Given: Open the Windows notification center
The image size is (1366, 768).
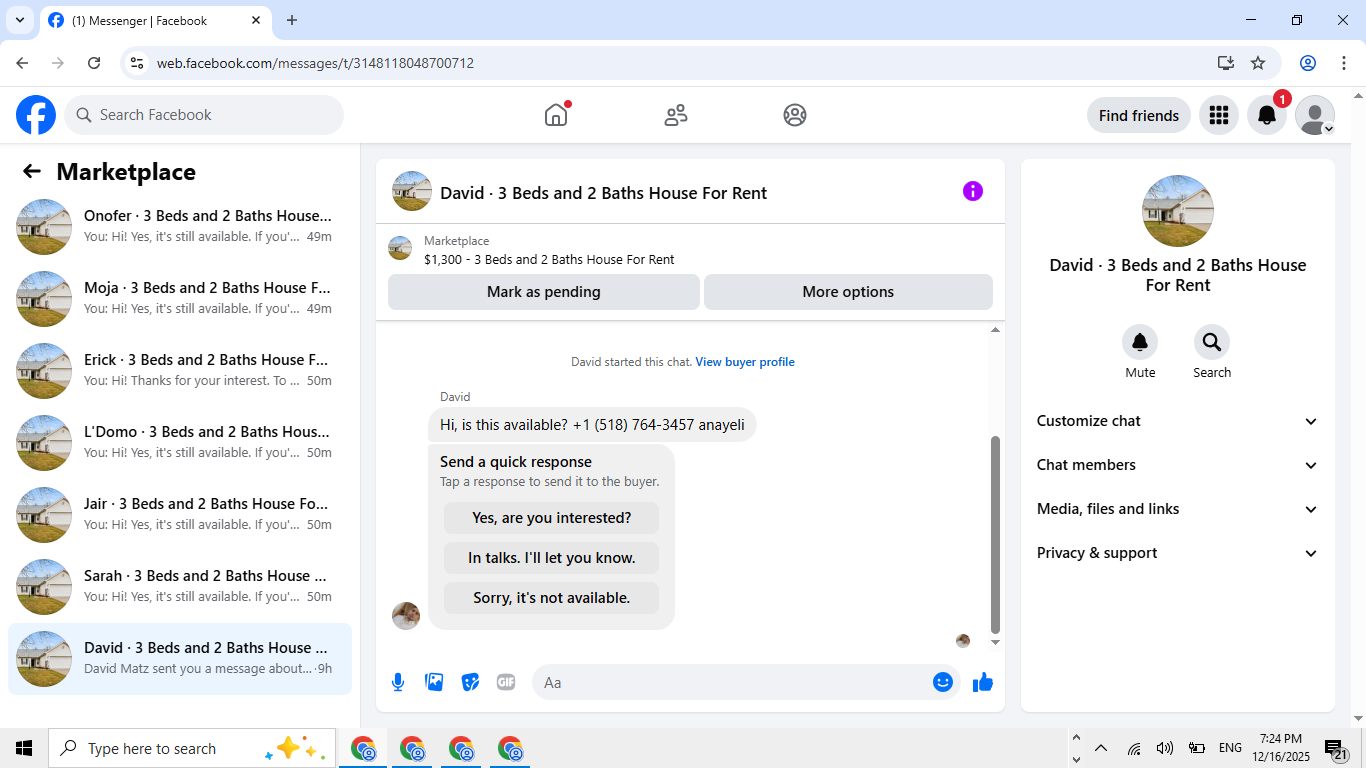Looking at the screenshot, I should 1336,750.
